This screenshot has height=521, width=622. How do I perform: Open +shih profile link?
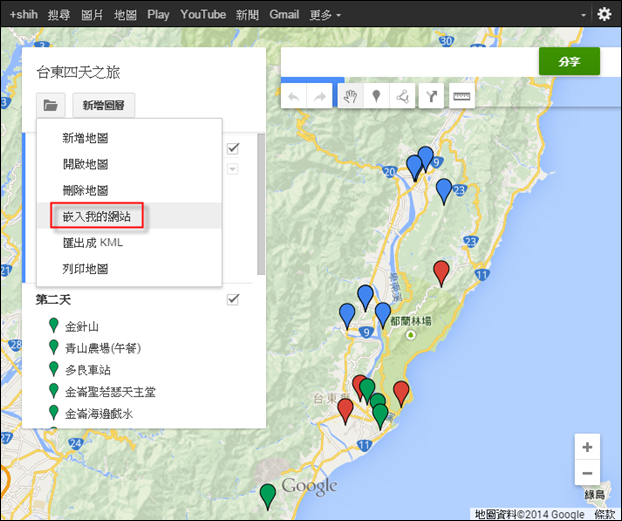point(23,15)
